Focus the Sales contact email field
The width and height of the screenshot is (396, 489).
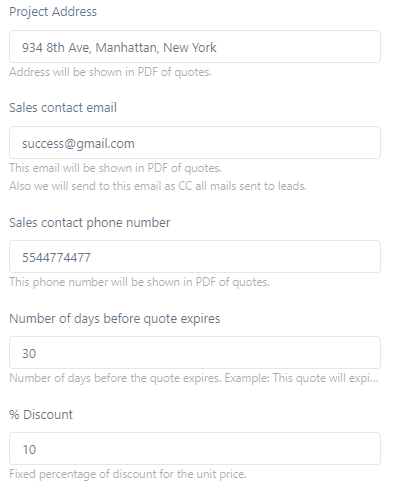pos(195,143)
